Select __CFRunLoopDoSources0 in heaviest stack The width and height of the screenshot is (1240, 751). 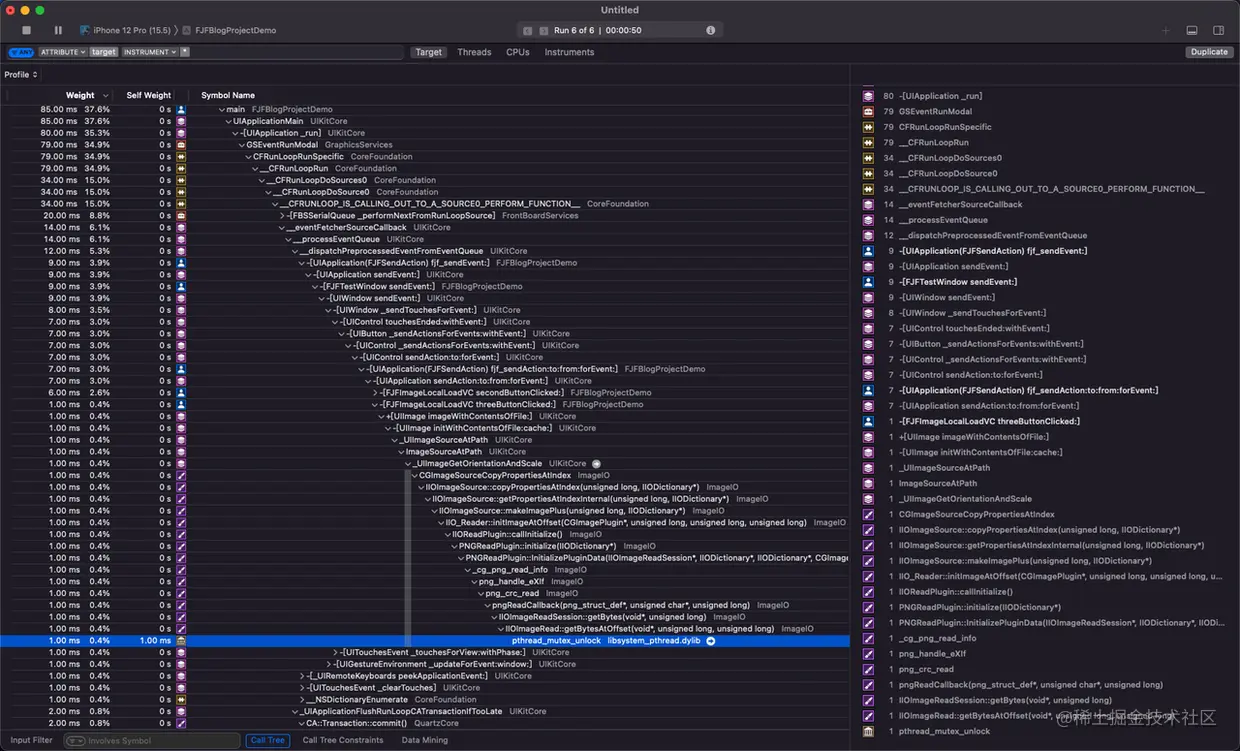coord(950,158)
